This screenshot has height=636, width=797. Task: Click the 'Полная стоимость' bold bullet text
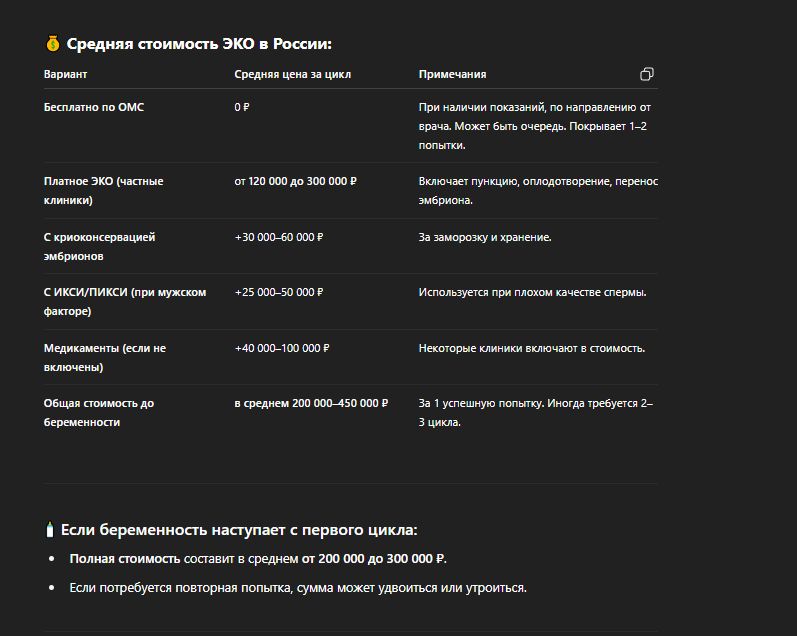125,559
